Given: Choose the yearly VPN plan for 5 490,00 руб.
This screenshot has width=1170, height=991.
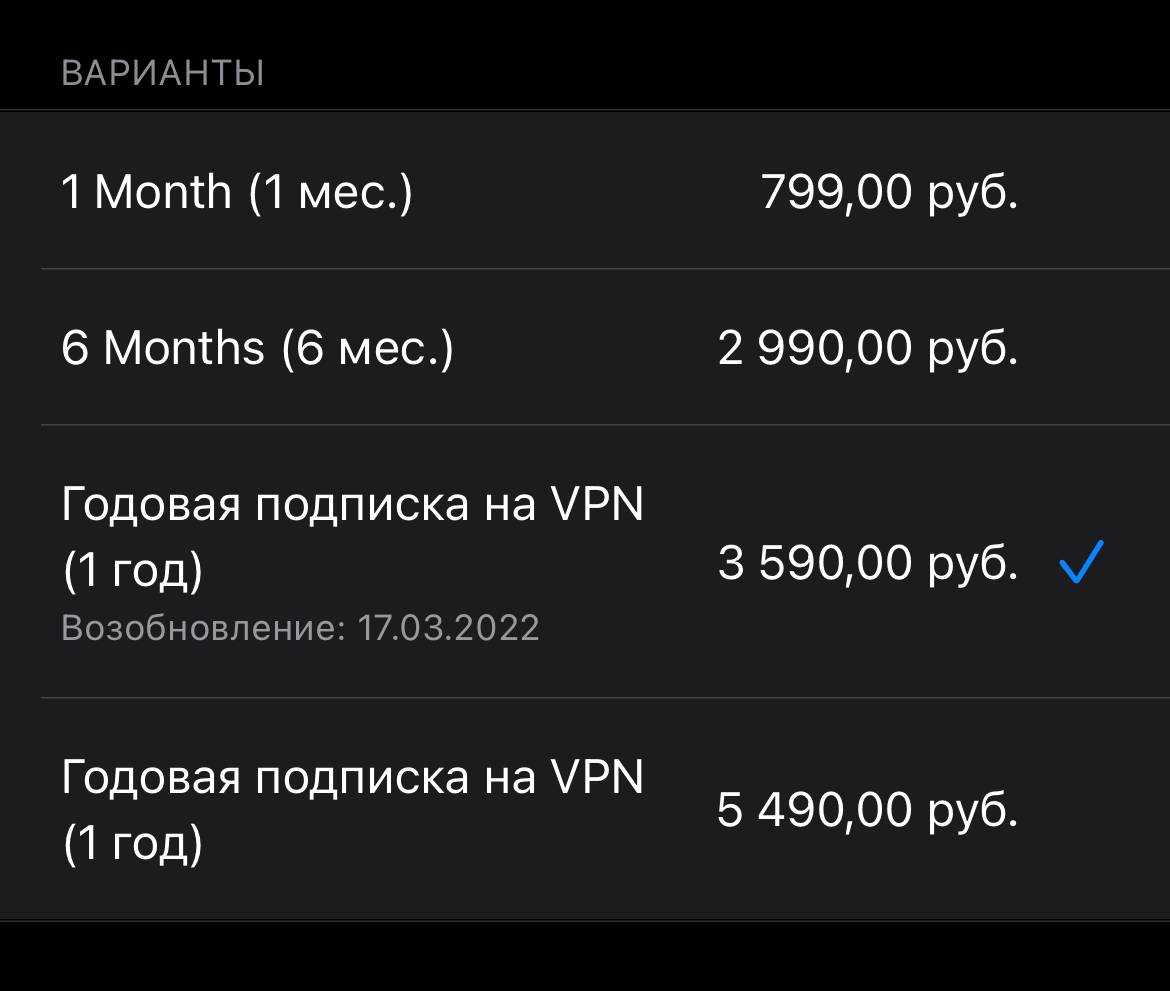Looking at the screenshot, I should pos(585,809).
